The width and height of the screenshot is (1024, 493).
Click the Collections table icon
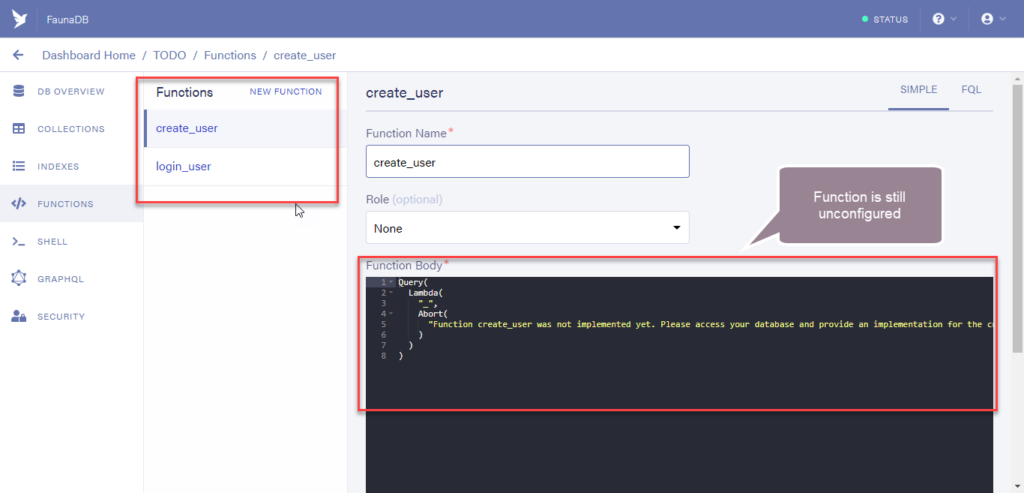pyautogui.click(x=19, y=129)
